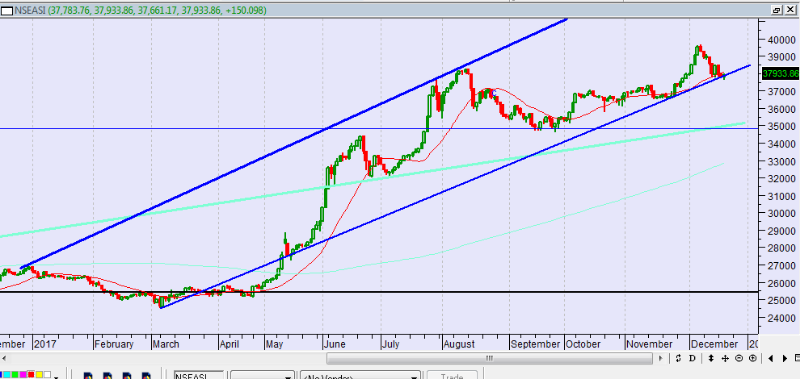
Task: Click the July label on time axis
Action: [x=390, y=344]
